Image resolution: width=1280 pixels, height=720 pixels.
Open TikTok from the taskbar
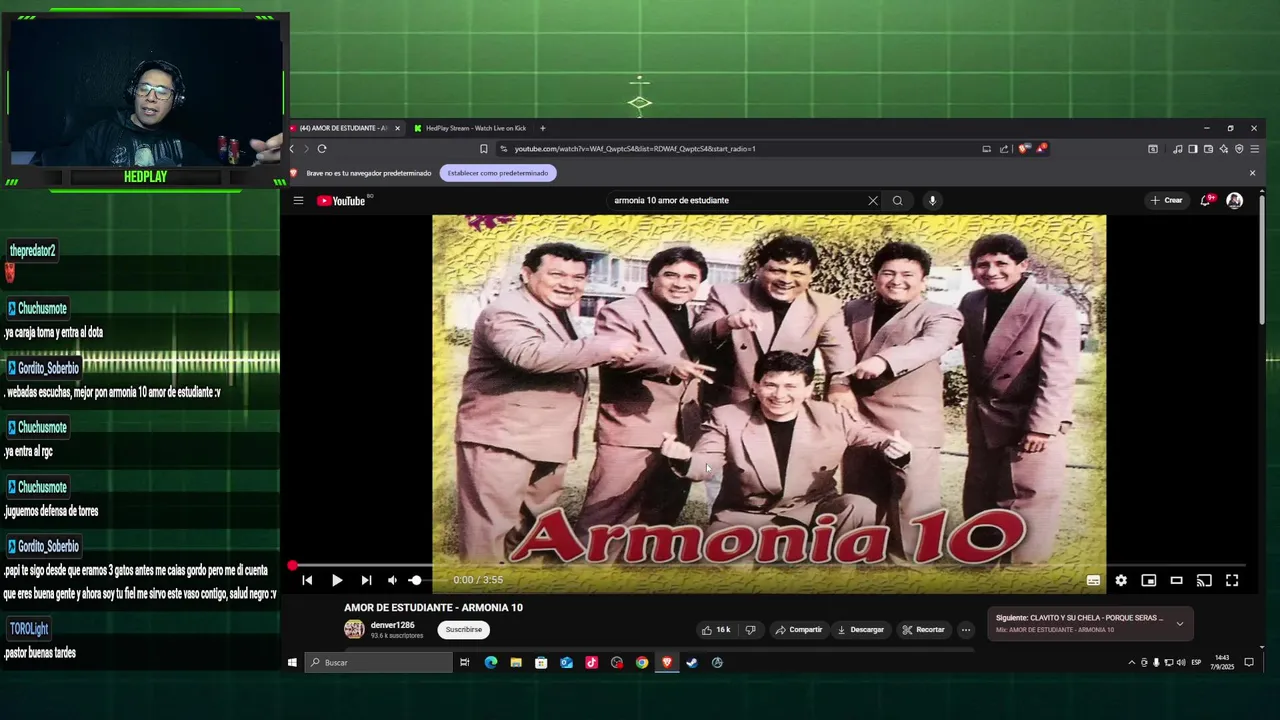(591, 662)
